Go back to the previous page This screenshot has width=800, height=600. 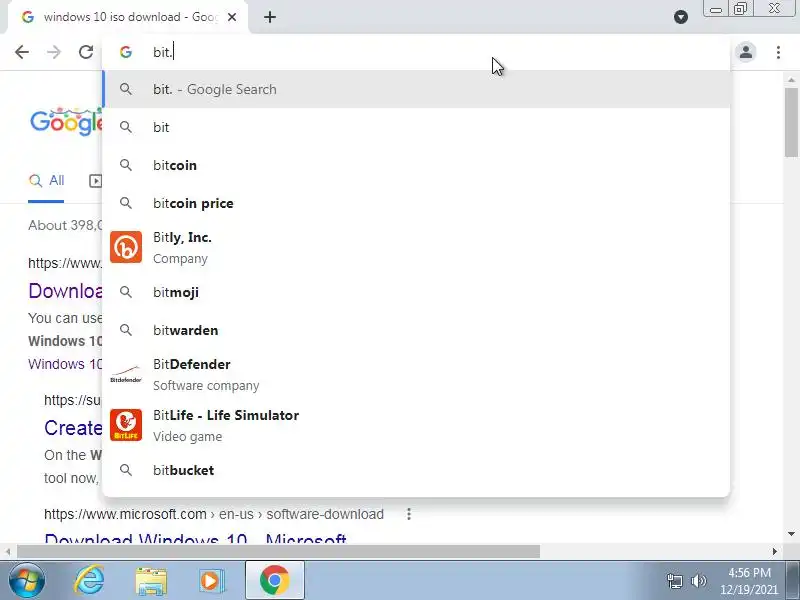click(22, 52)
